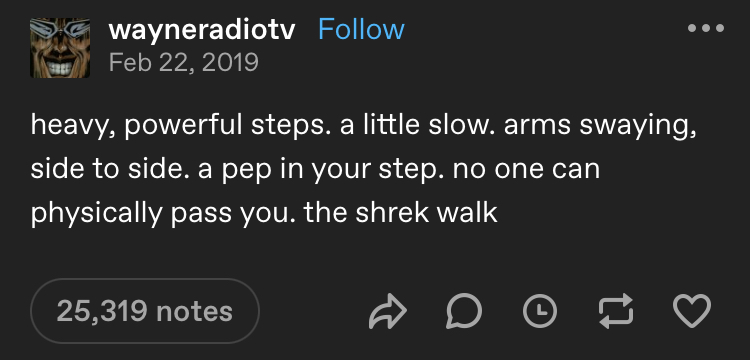Reply using the speech bubble icon
This screenshot has height=360, width=750.
click(x=464, y=311)
